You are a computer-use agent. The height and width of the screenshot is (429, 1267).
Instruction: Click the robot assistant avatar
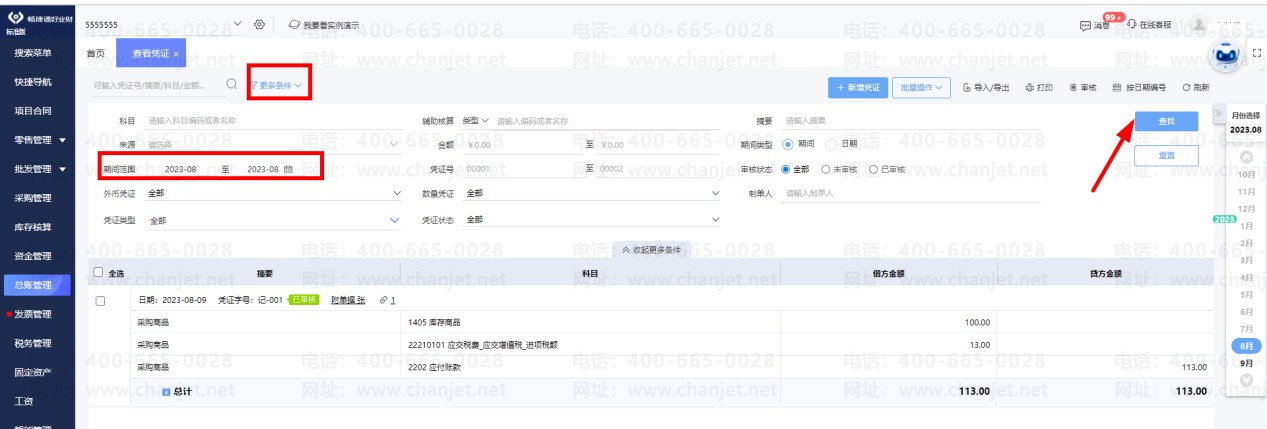click(1228, 55)
